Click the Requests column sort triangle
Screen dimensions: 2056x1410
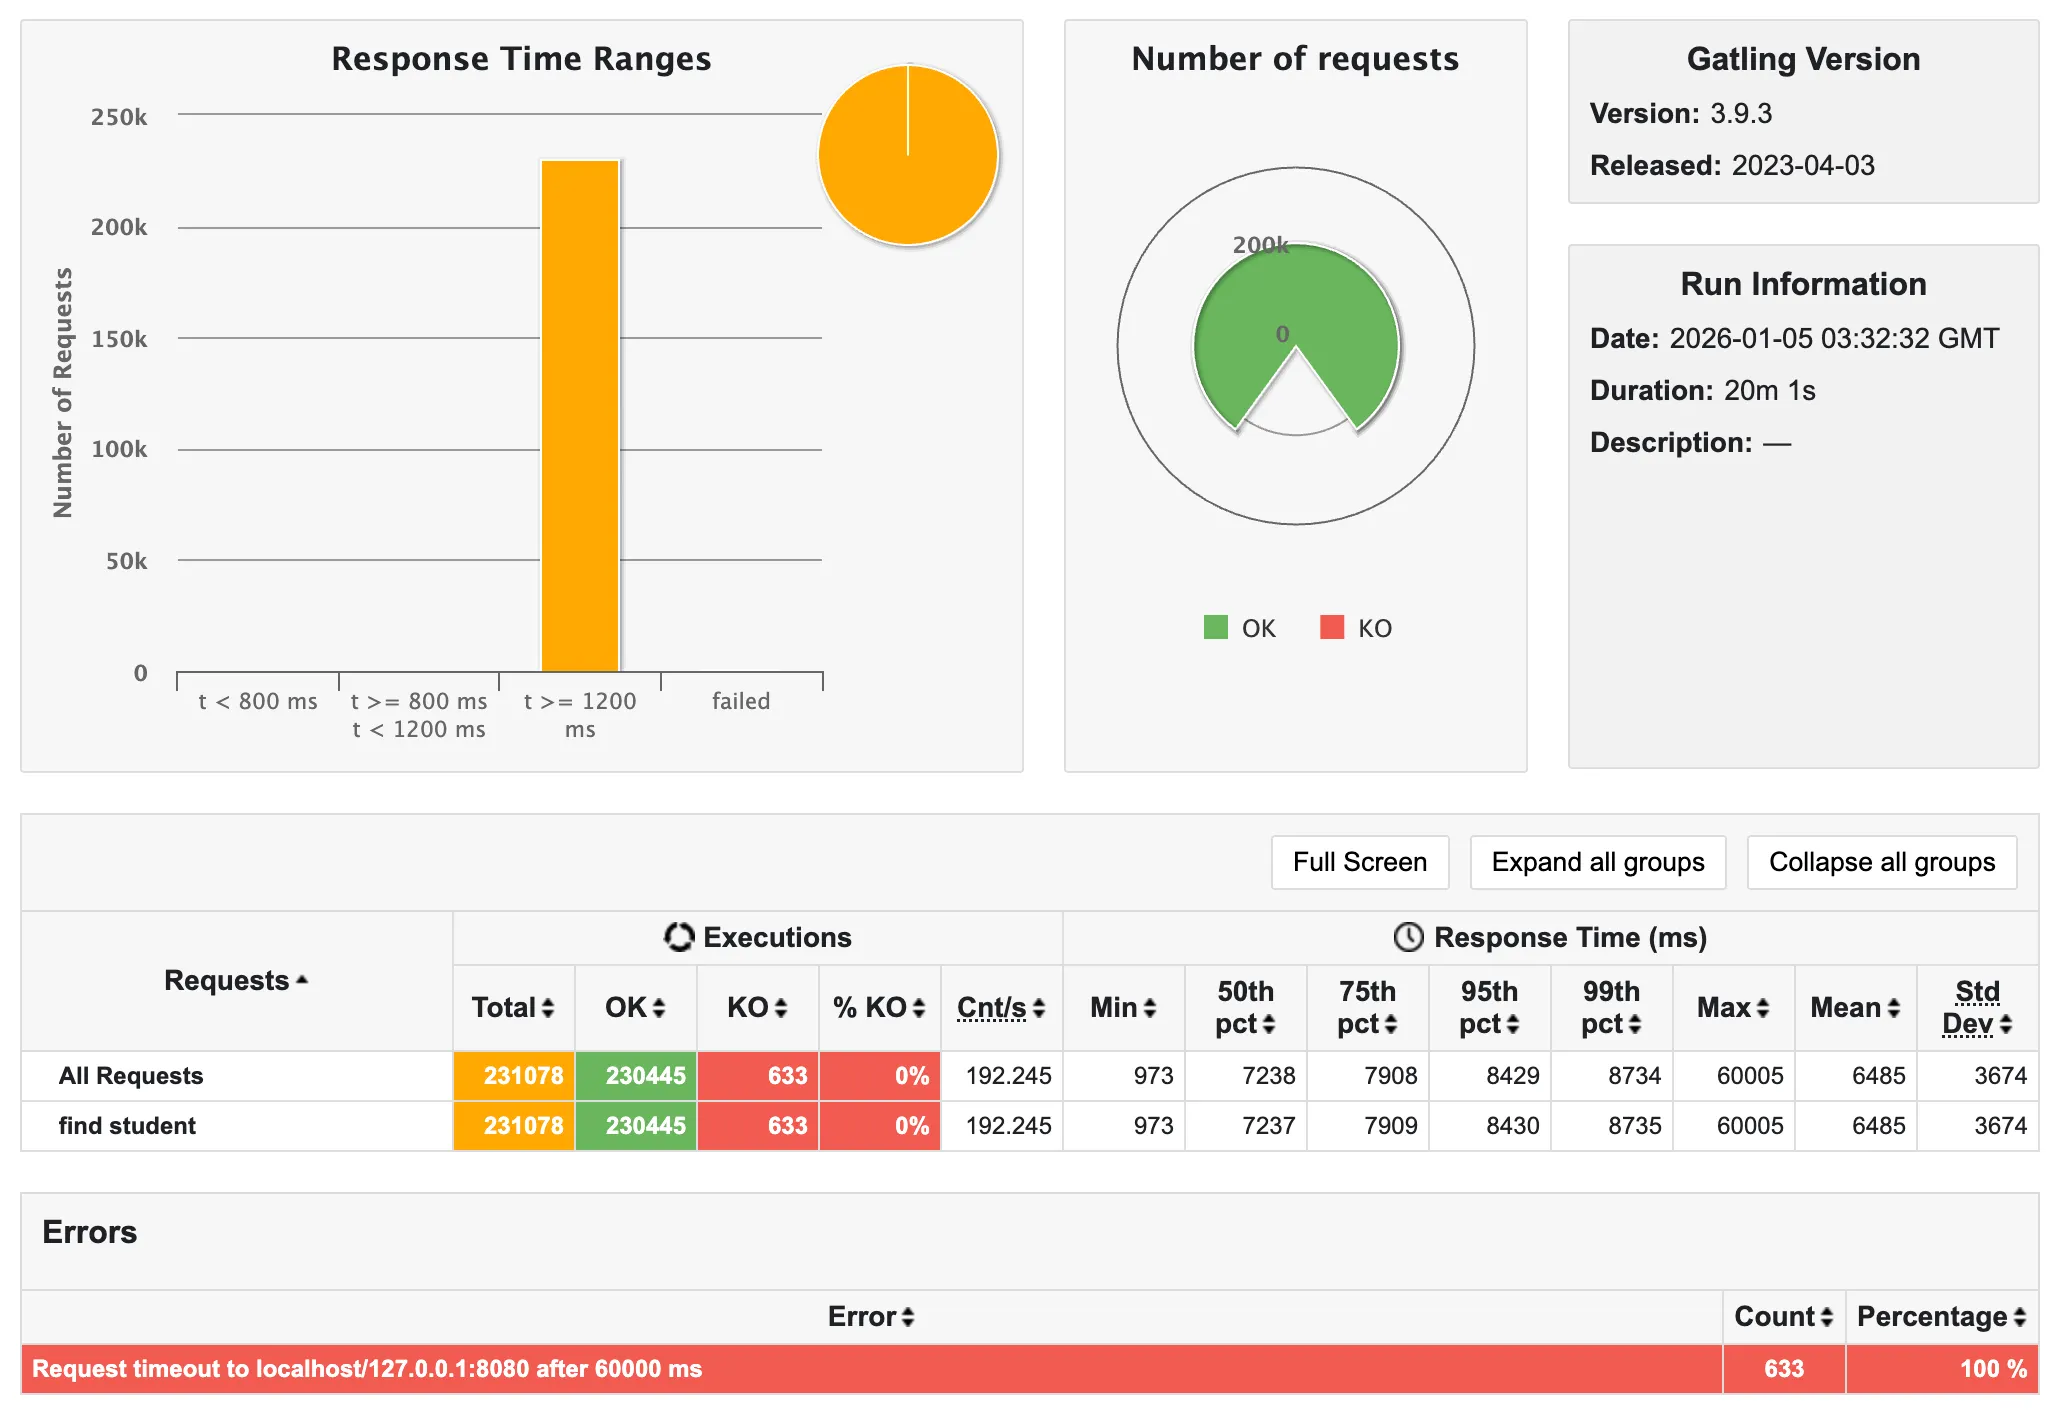click(302, 981)
